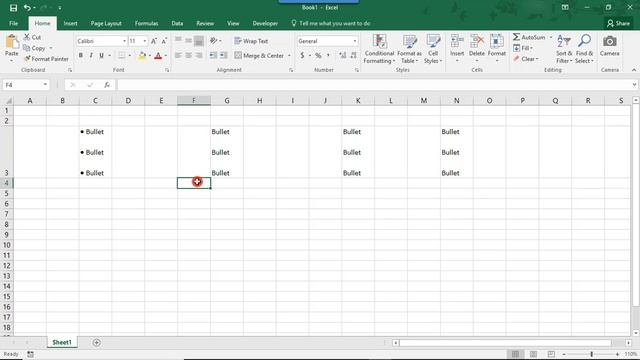This screenshot has height=360, width=640.
Task: Apply fill color to cell
Action: [x=142, y=56]
